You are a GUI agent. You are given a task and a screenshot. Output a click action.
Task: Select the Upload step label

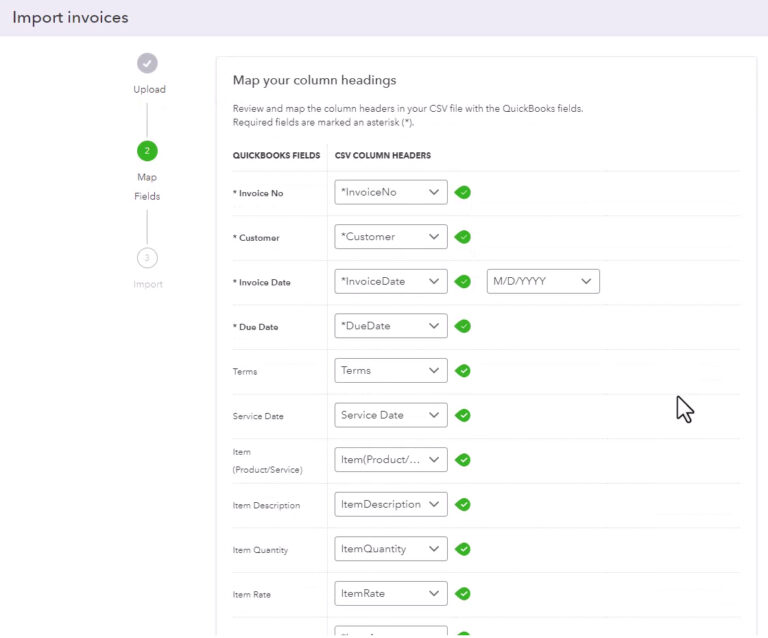pyautogui.click(x=149, y=90)
